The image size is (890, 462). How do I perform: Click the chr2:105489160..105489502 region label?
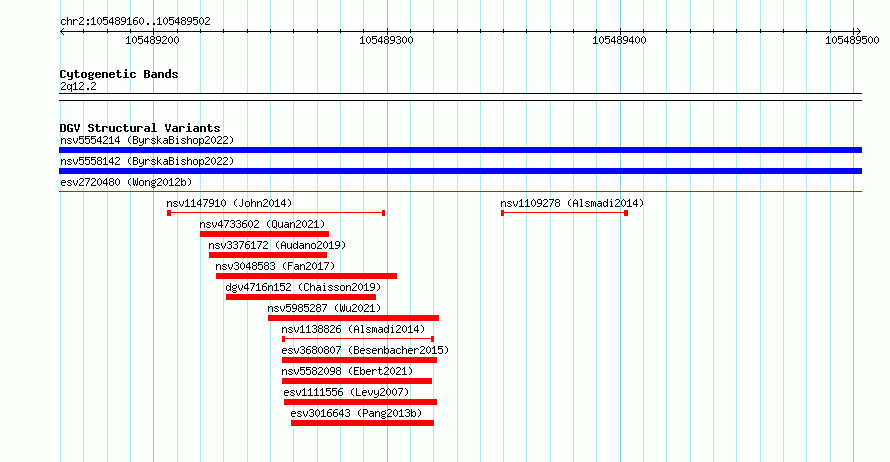(135, 21)
